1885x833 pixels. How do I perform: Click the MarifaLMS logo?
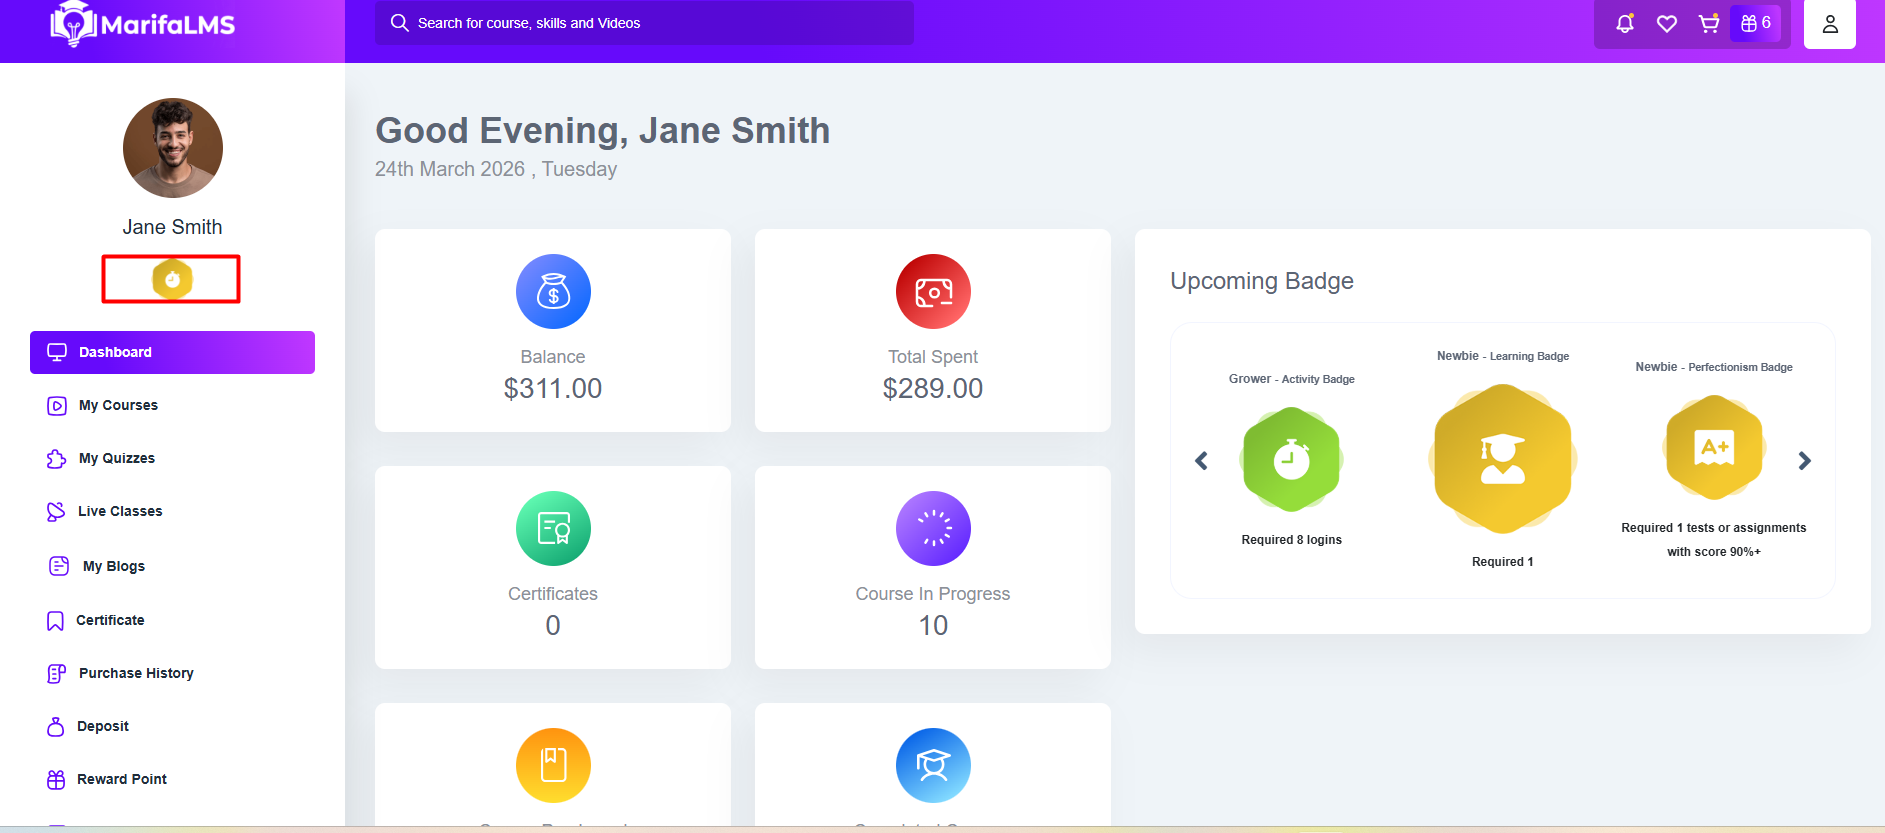point(143,24)
